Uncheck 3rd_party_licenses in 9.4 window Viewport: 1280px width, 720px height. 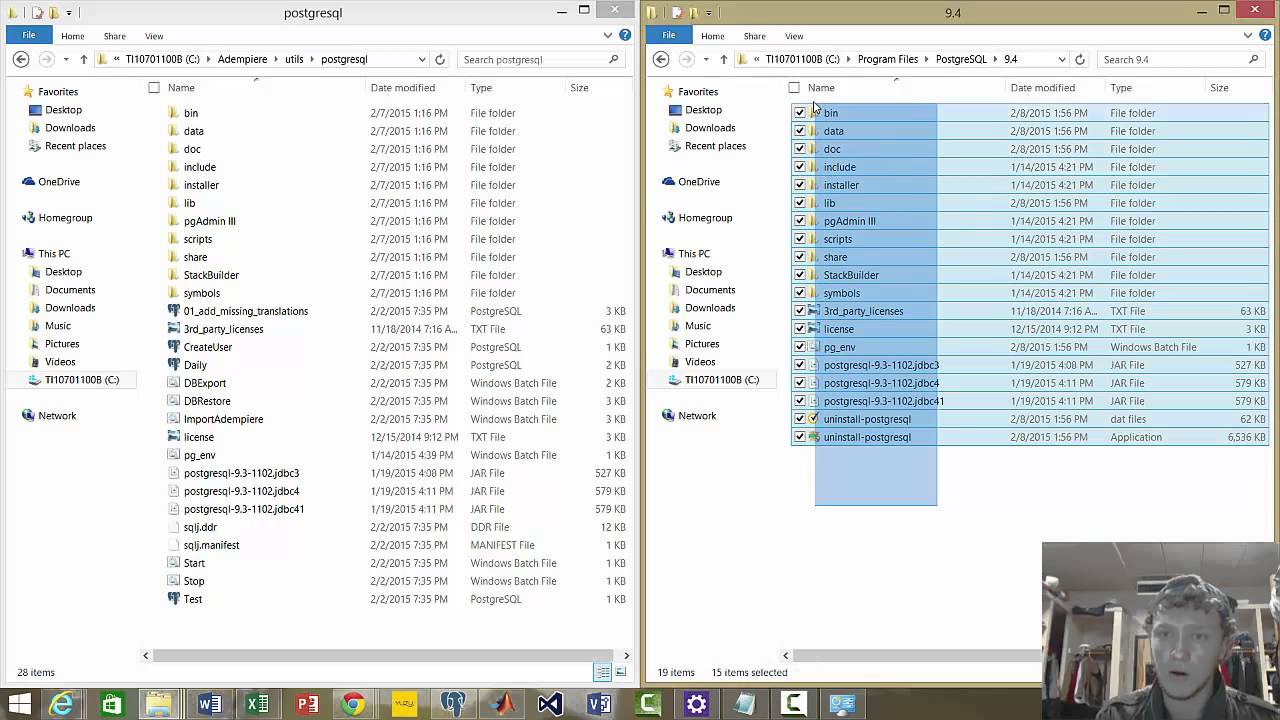(800, 311)
